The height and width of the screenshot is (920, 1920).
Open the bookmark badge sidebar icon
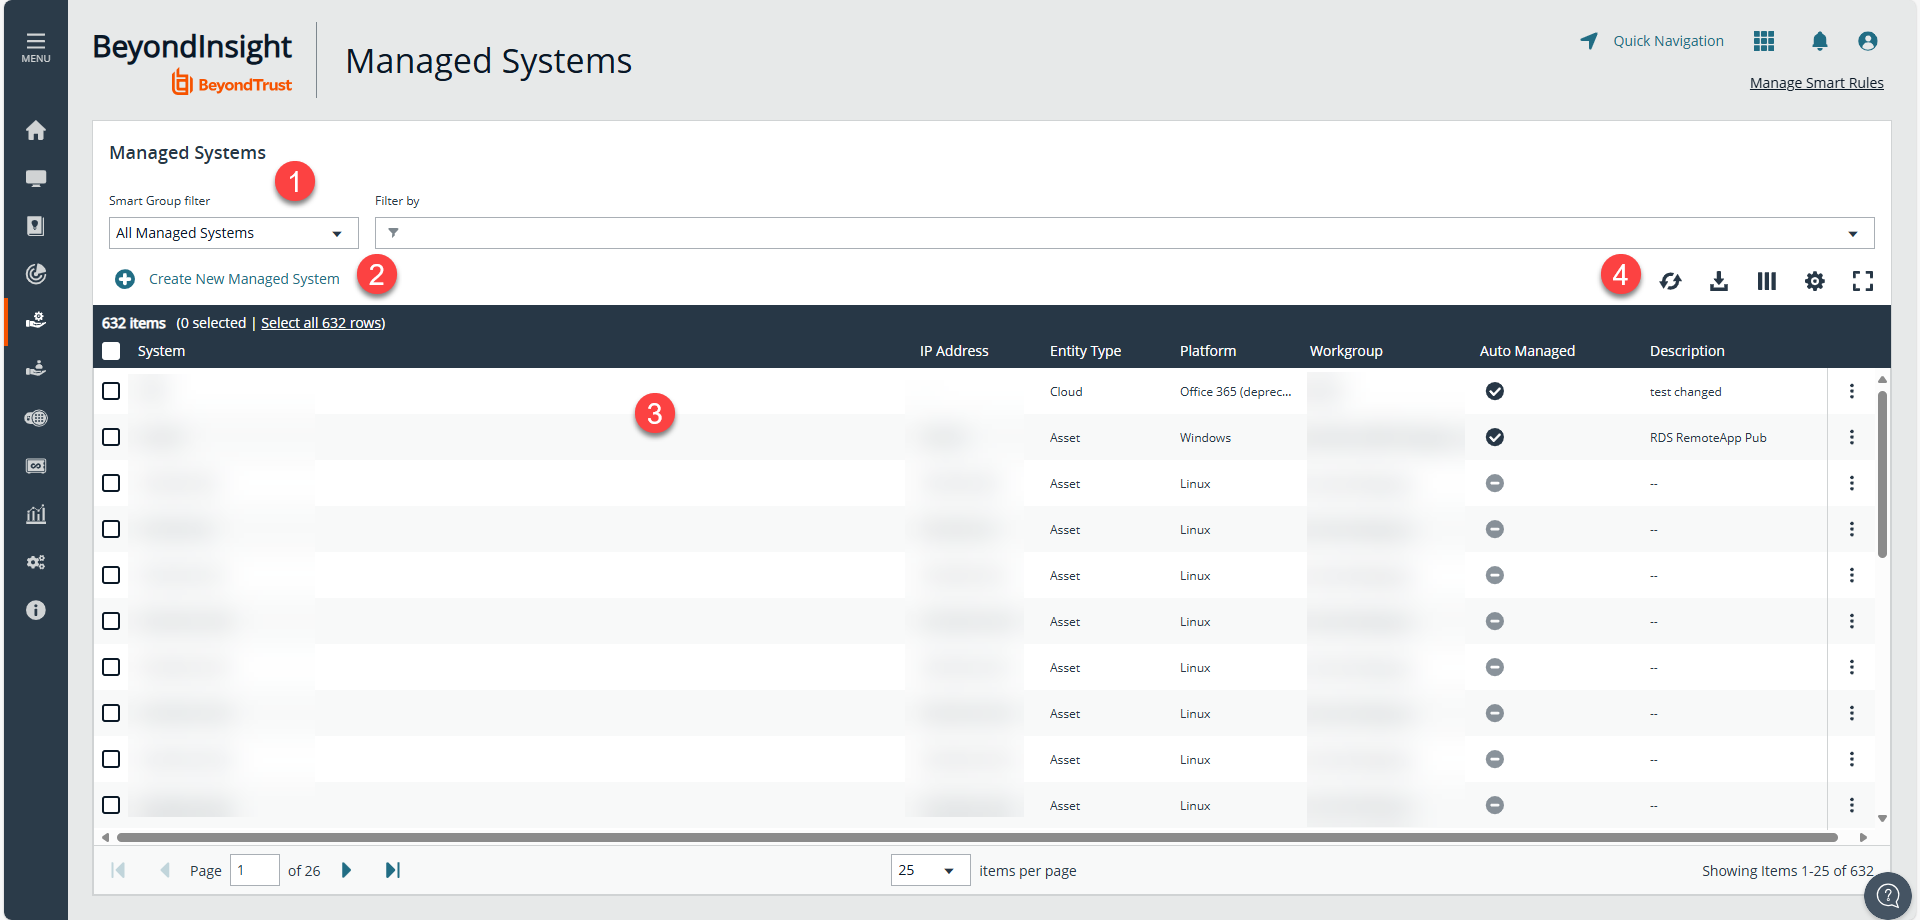tap(36, 226)
